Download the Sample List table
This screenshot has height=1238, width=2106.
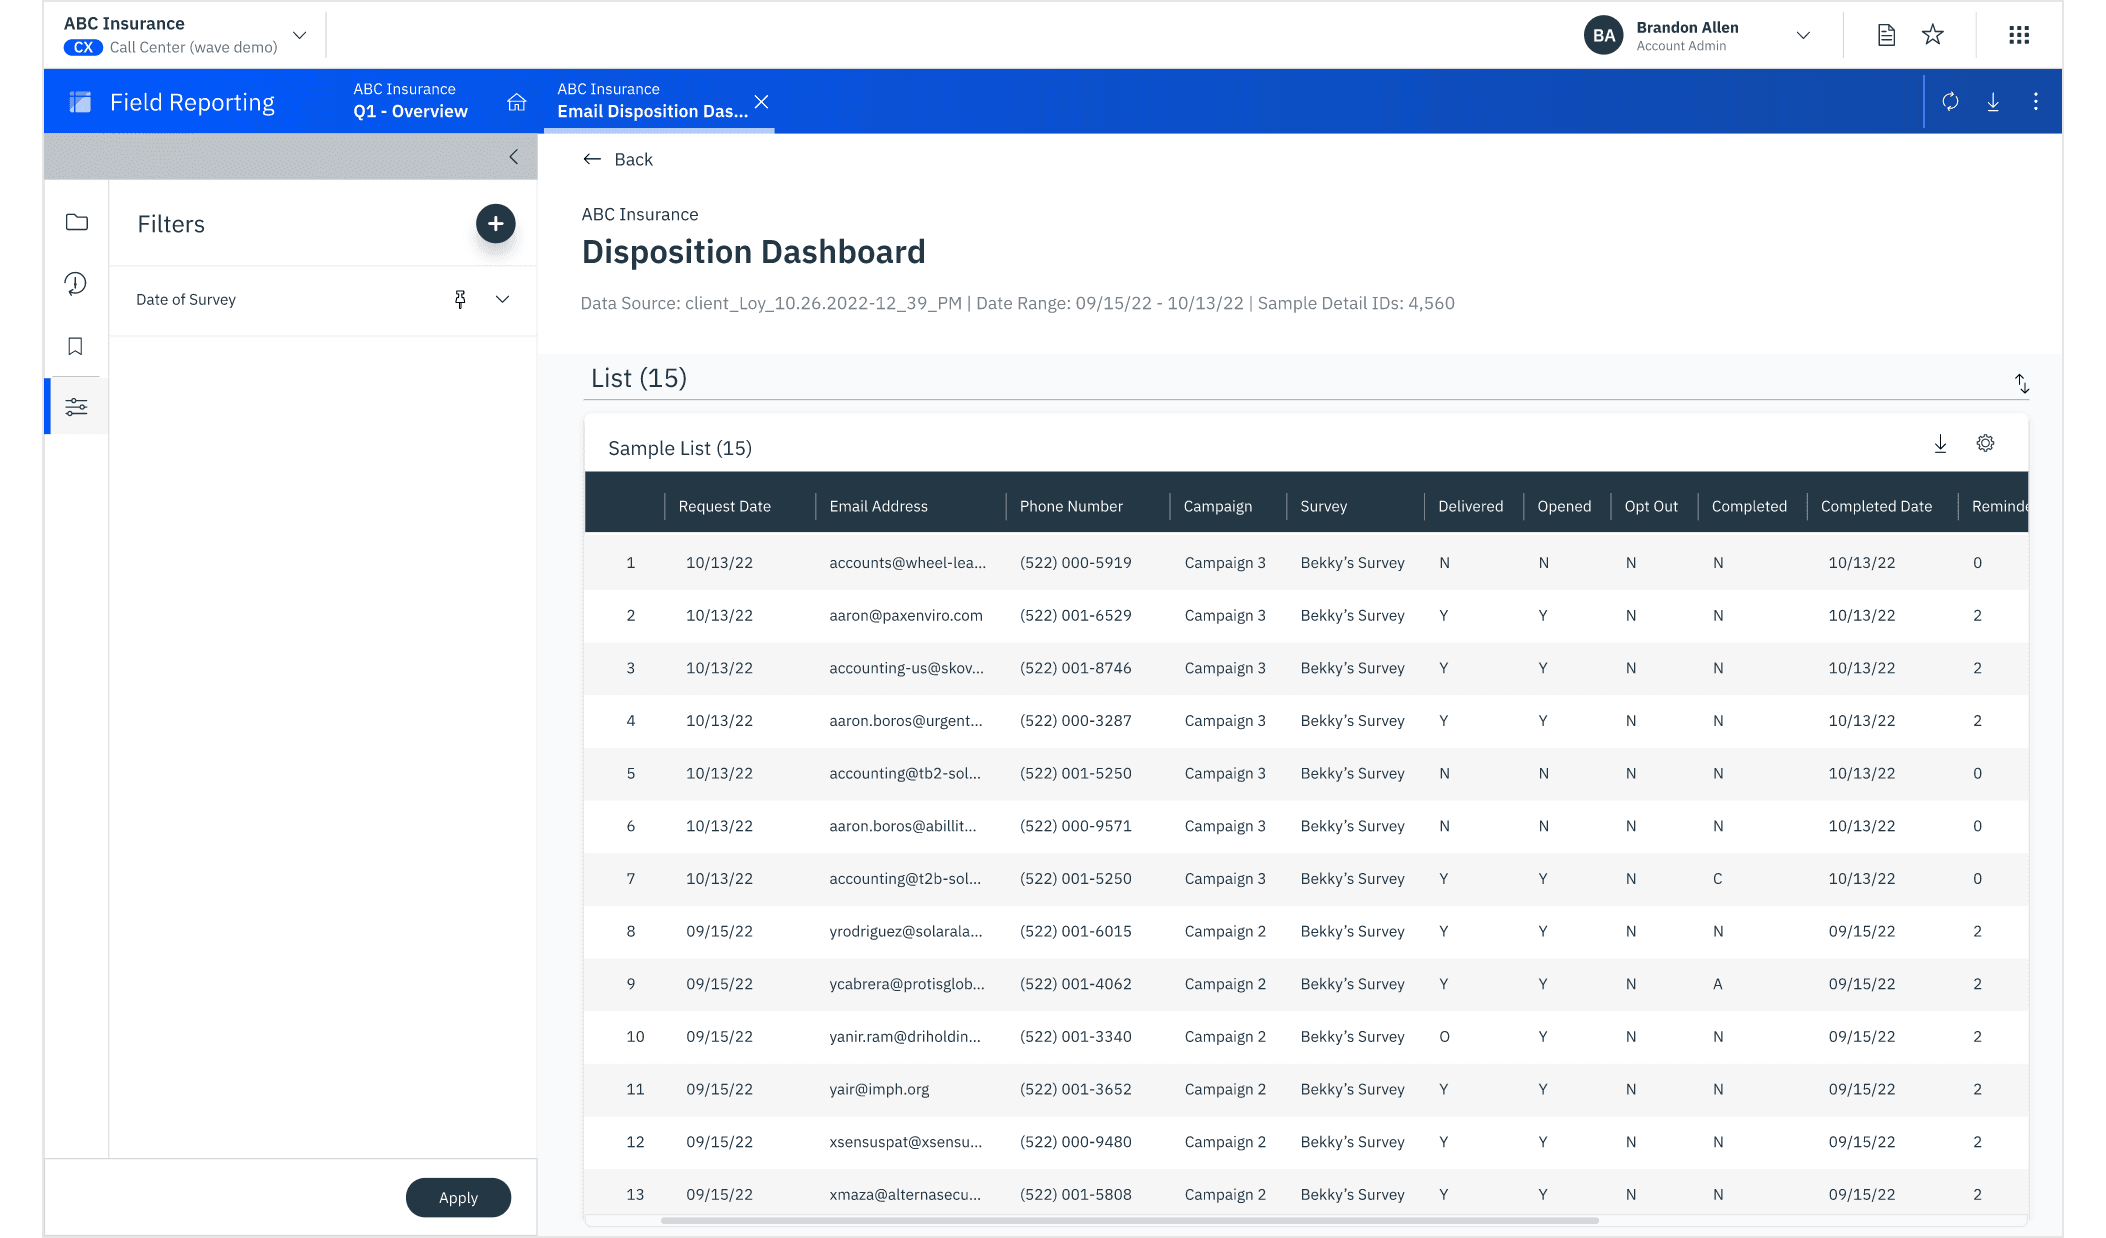point(1940,444)
